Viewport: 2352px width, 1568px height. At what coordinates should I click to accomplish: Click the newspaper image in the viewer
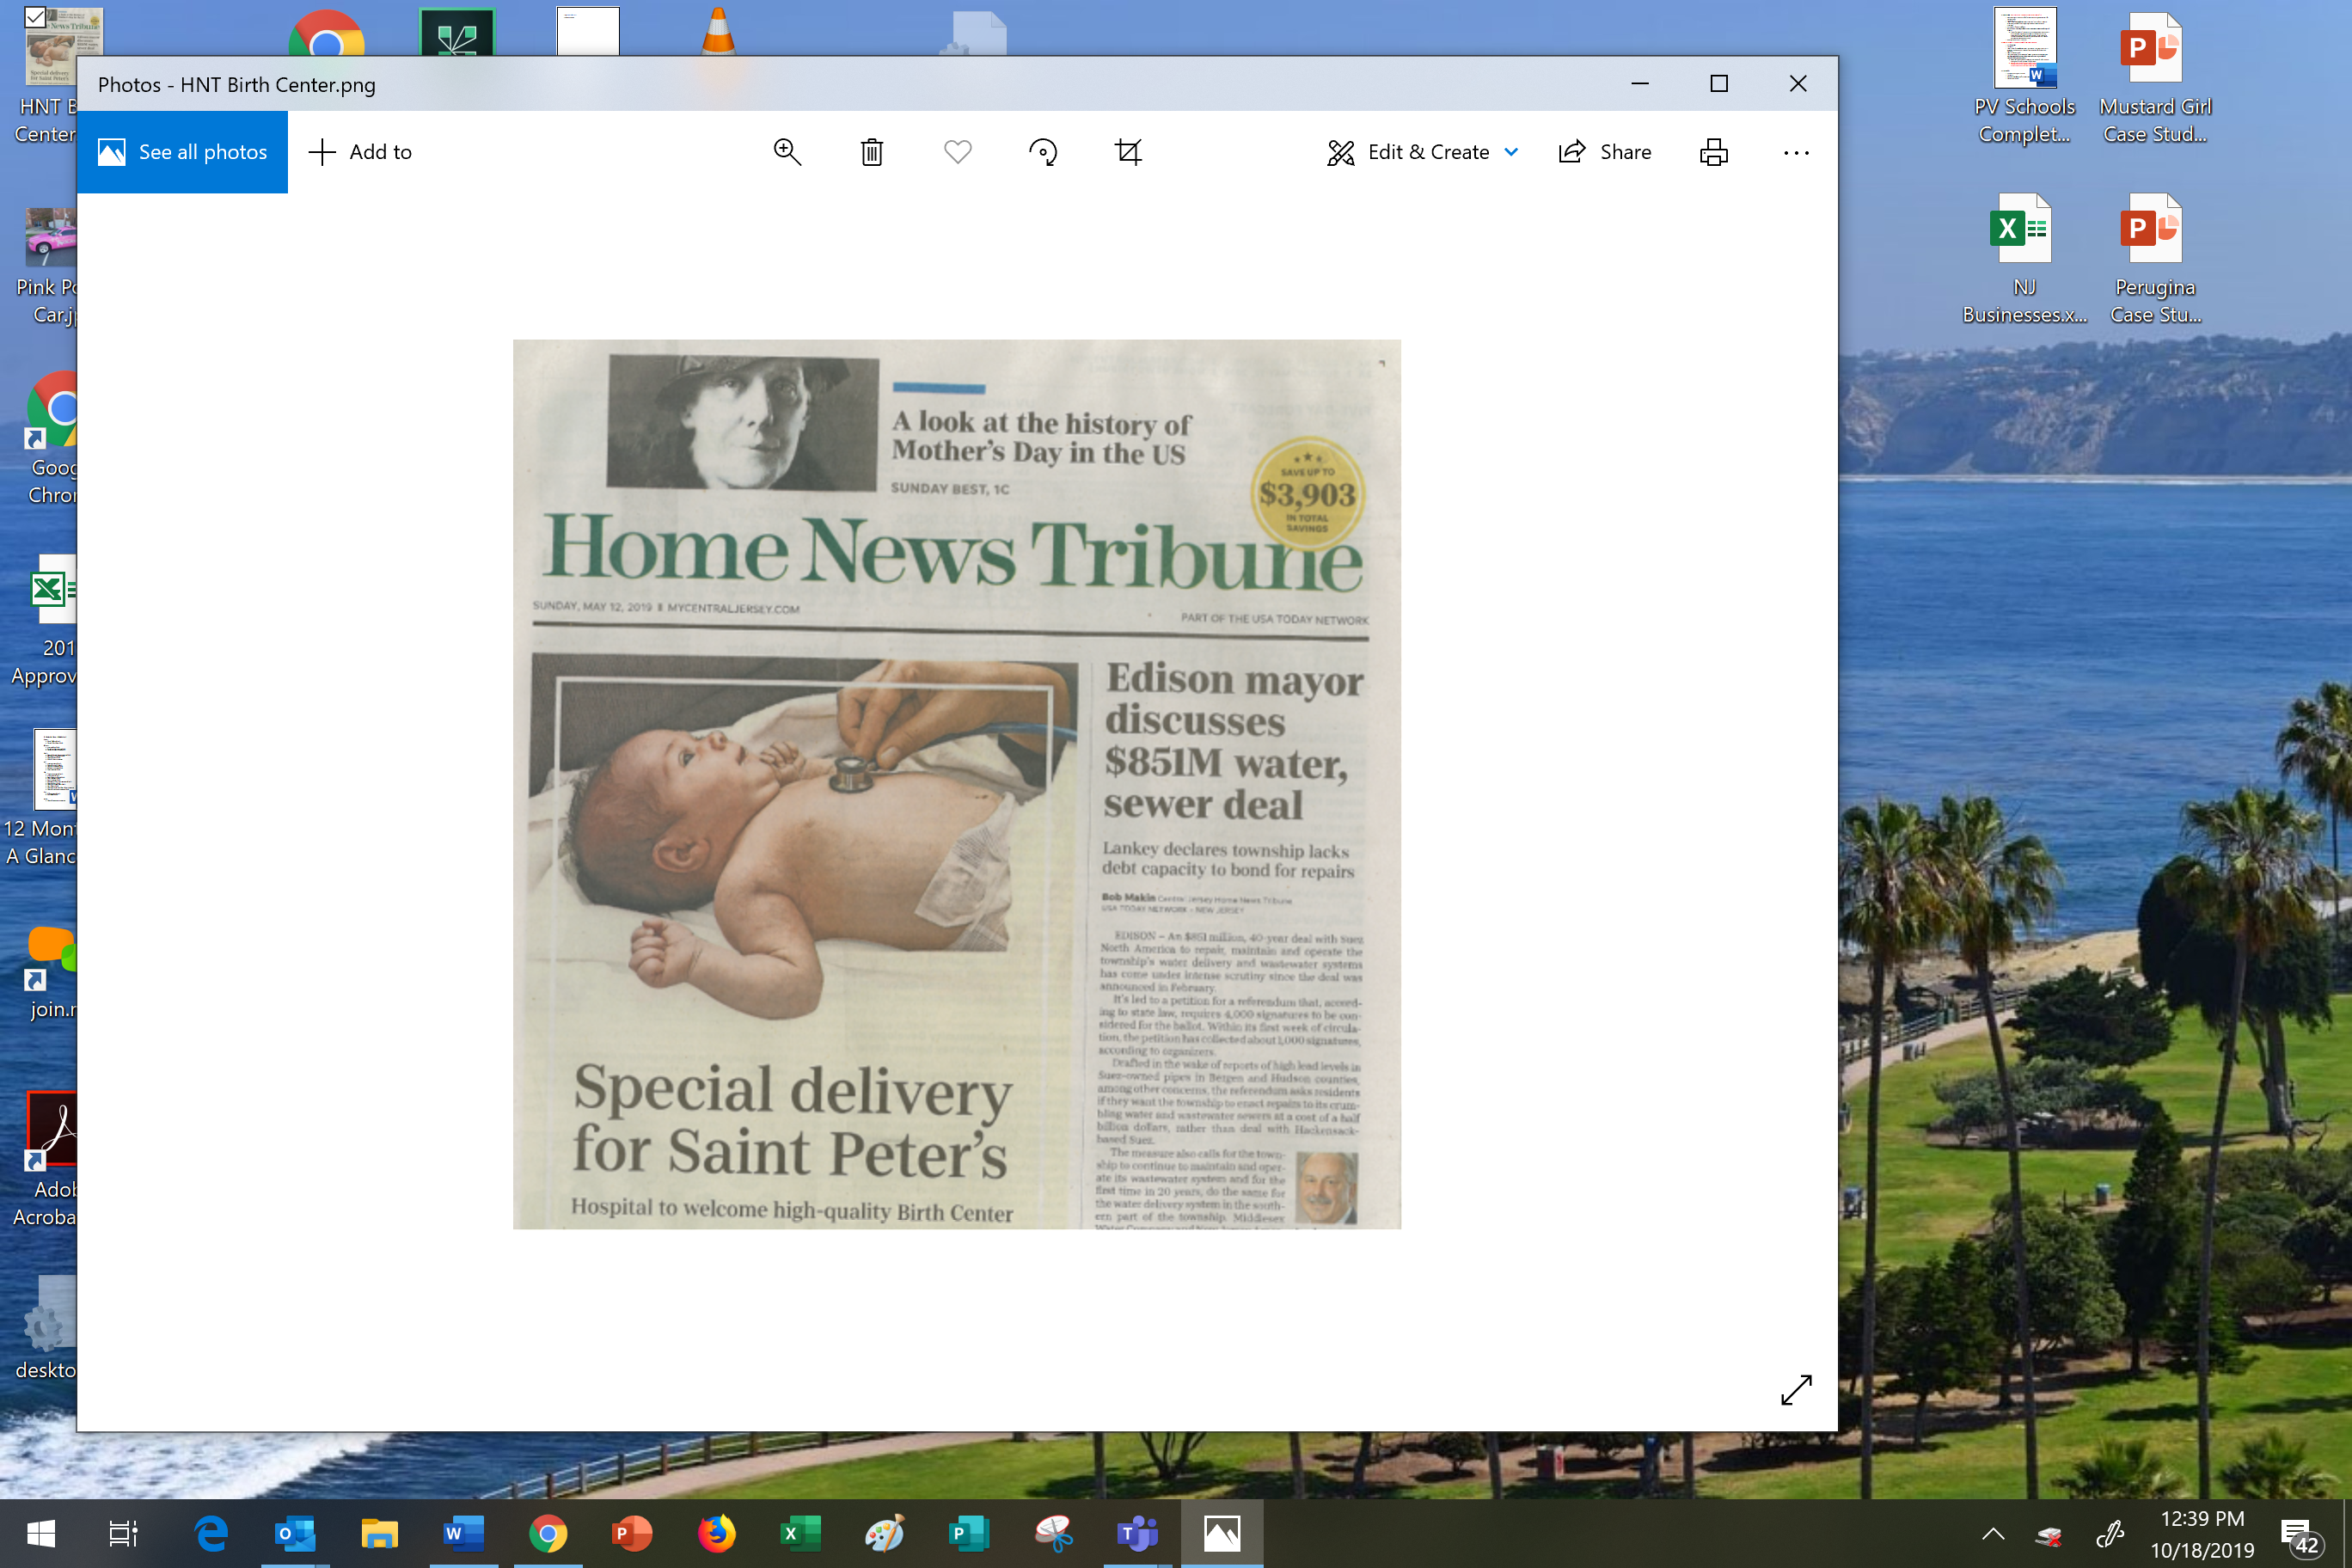point(956,784)
